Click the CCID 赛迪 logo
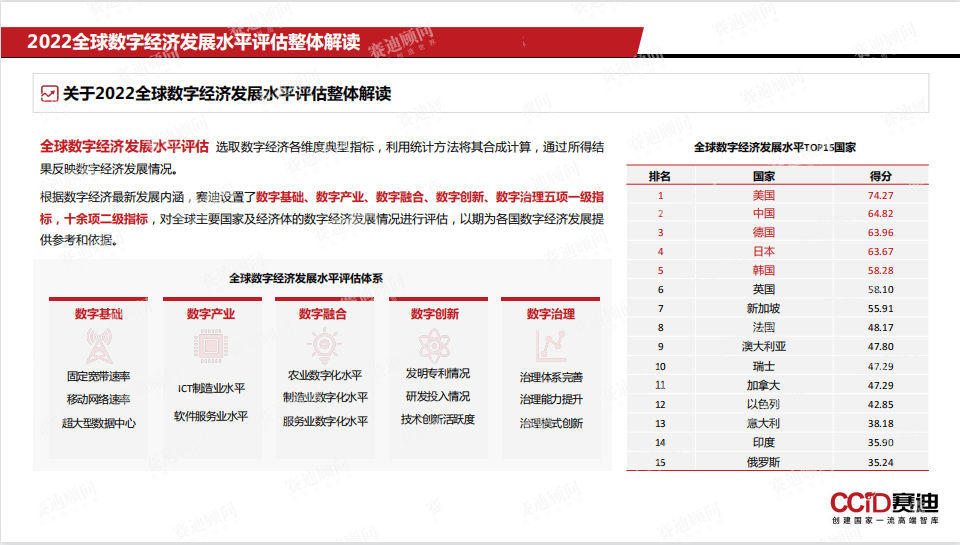 click(883, 508)
